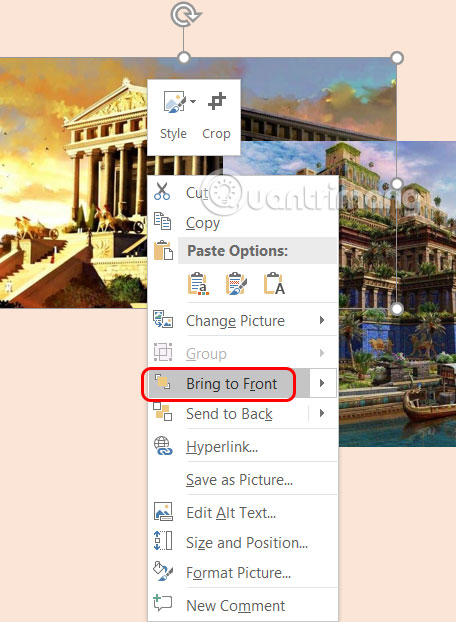This screenshot has height=622, width=456.
Task: Click the Bring to Front icon
Action: point(162,382)
